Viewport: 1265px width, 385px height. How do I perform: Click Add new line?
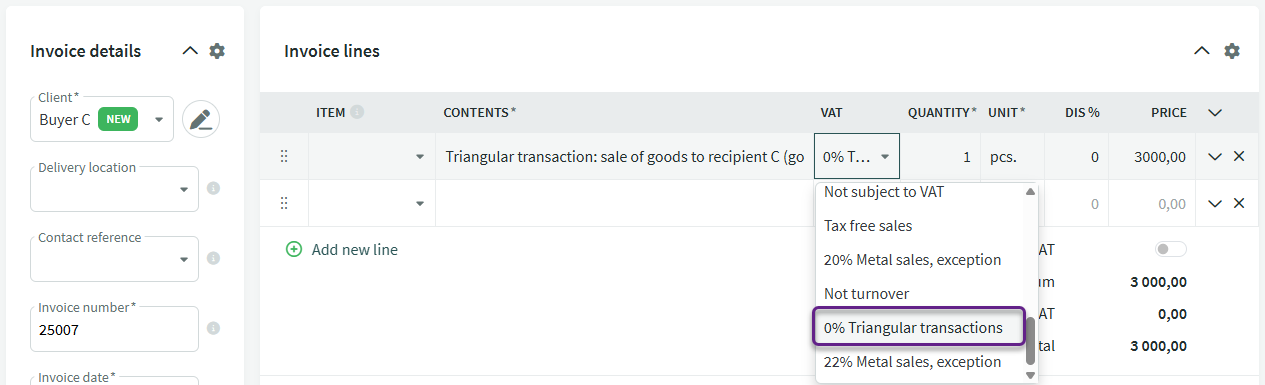(342, 250)
